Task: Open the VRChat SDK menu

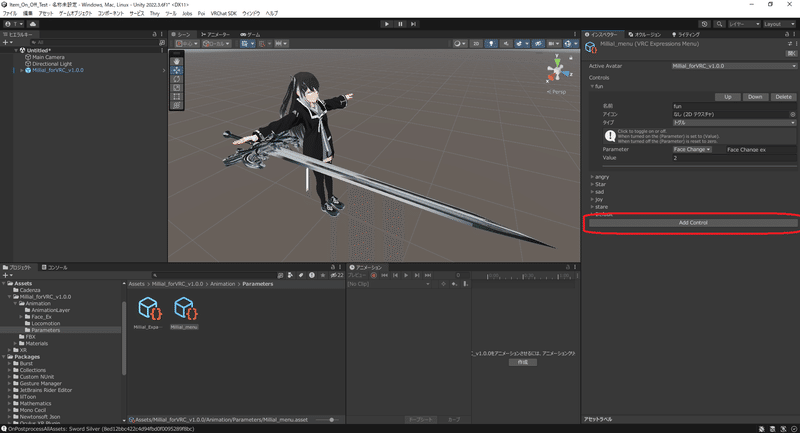Action: click(223, 13)
